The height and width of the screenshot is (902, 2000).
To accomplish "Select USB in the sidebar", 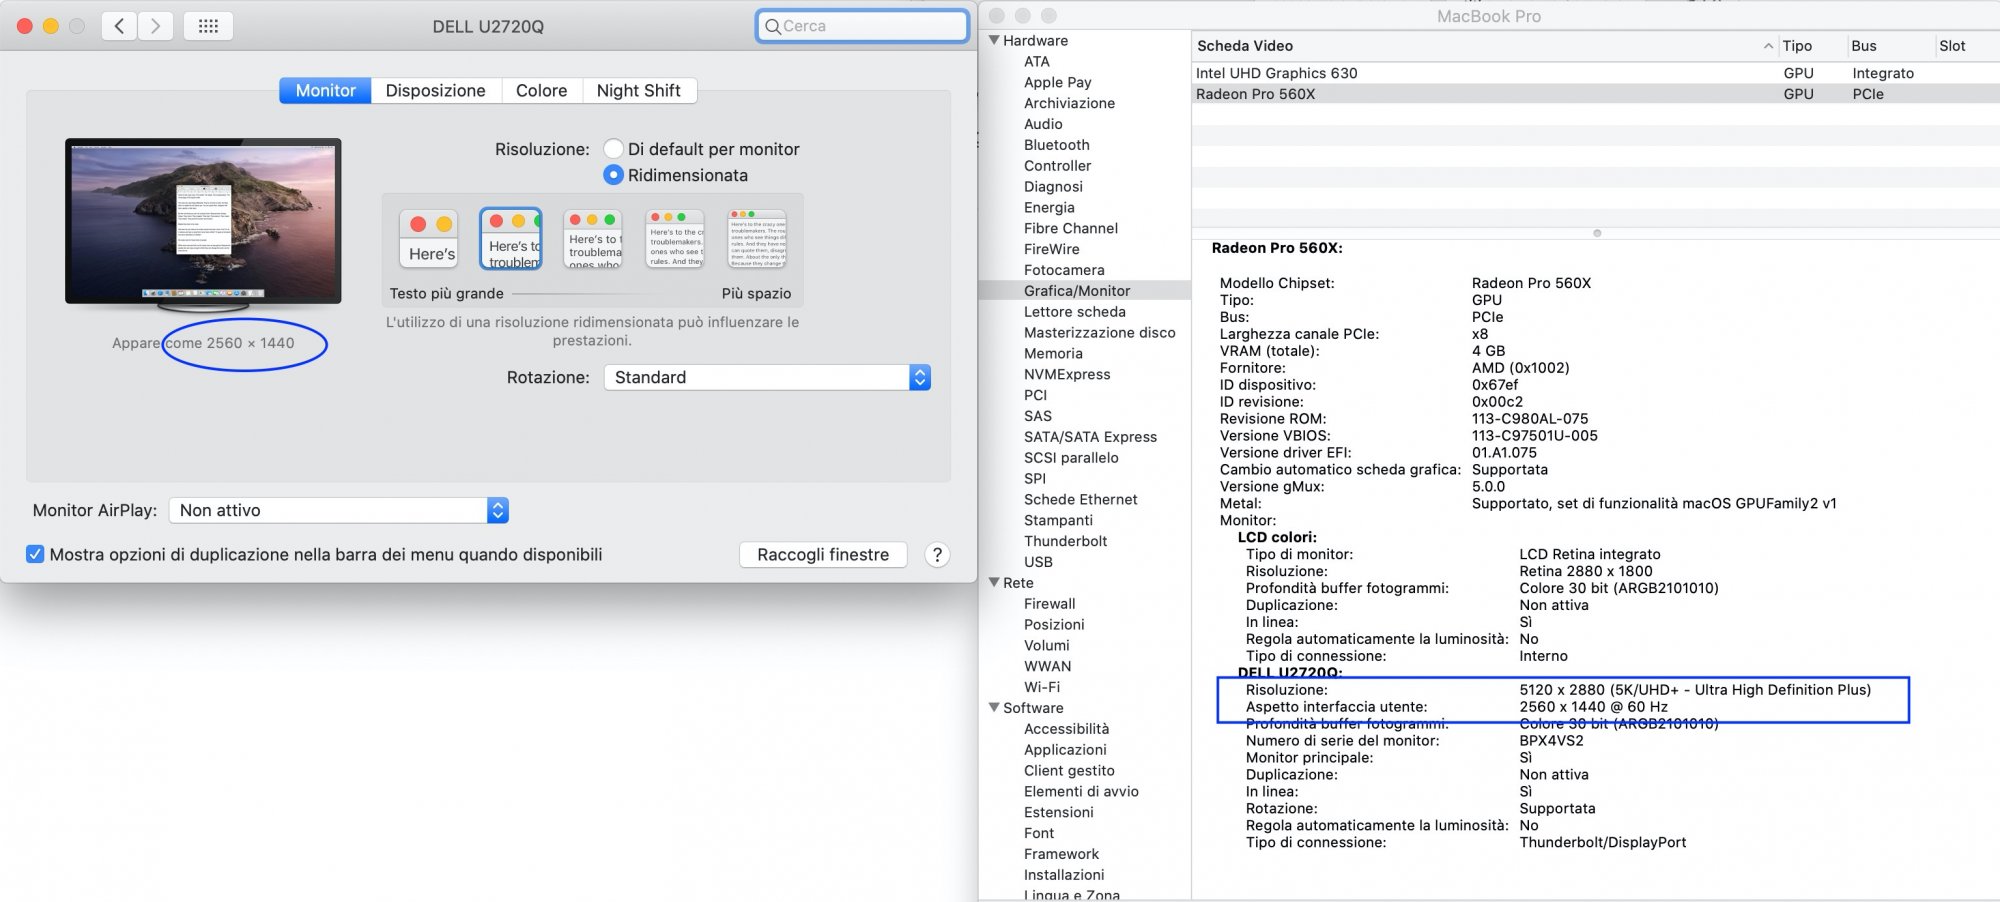I will point(1038,562).
